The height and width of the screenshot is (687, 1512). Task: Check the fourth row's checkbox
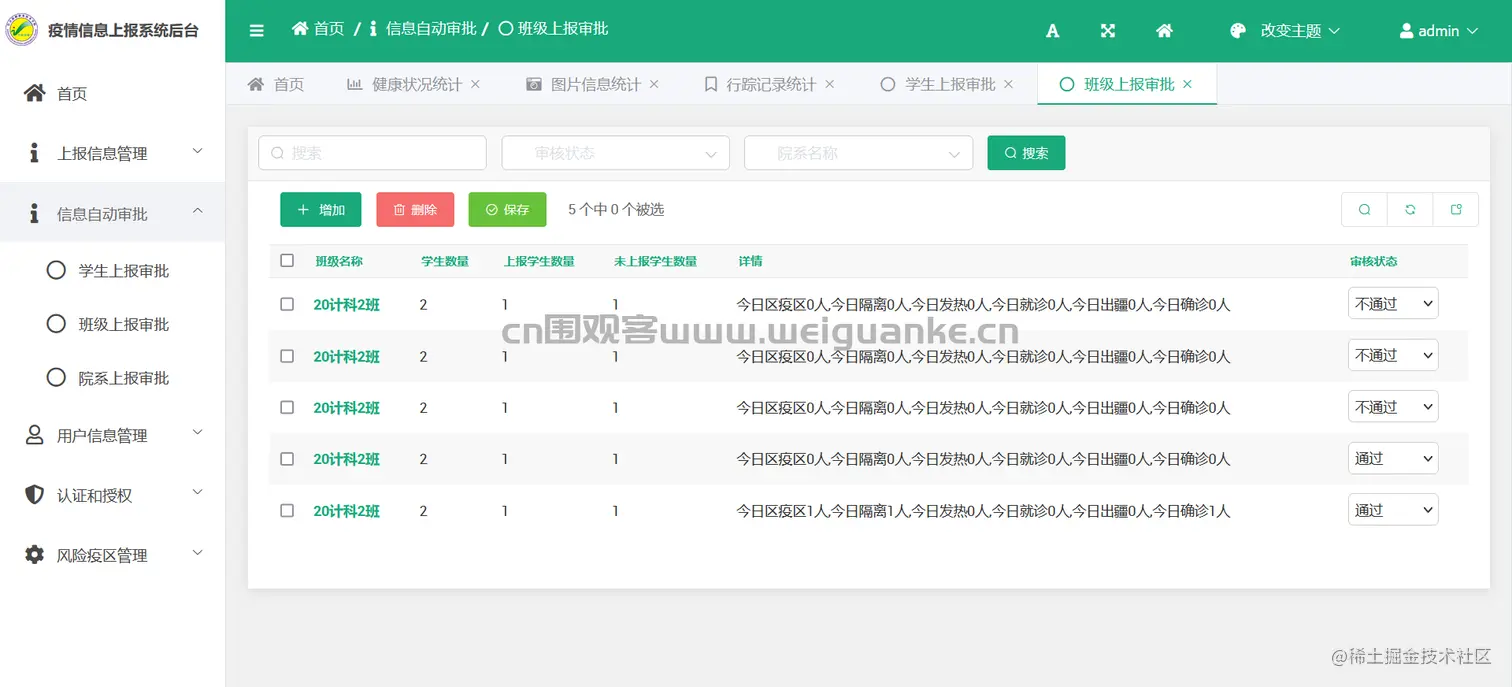[287, 459]
